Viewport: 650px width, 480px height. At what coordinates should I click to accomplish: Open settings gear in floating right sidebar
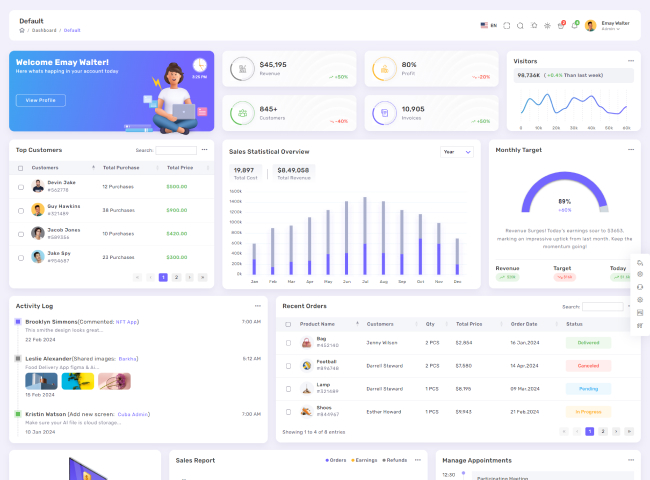[x=639, y=274]
